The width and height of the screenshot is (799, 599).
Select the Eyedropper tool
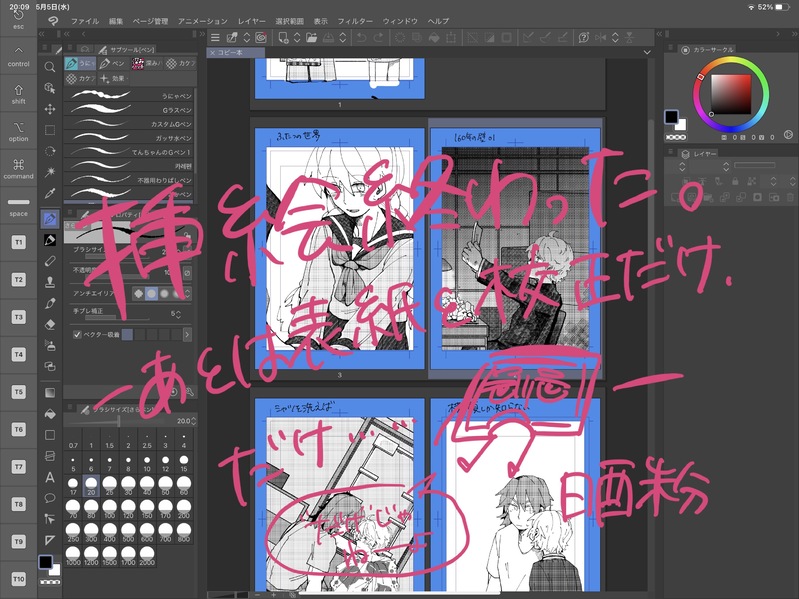49,193
